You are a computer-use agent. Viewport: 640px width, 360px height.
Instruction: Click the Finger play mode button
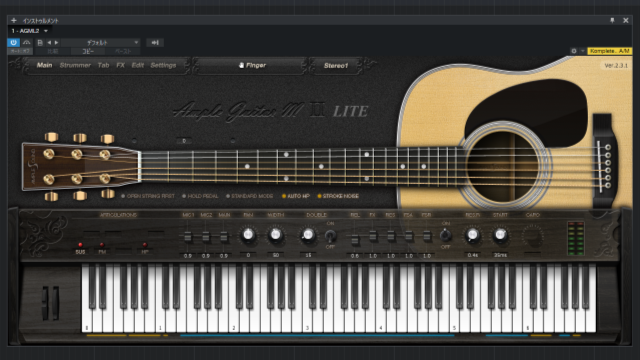[252, 65]
